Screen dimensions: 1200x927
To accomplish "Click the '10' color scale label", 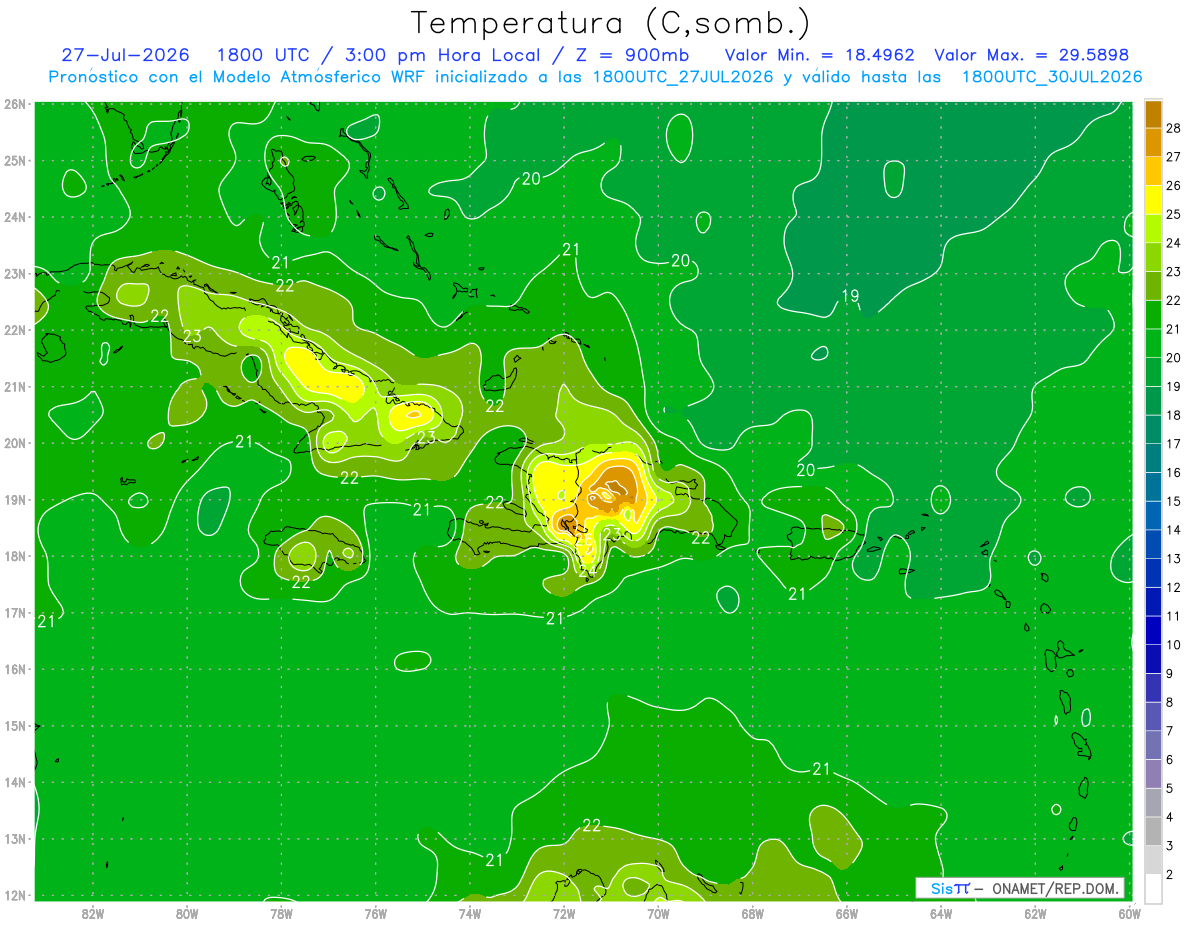I will 1174,645.
